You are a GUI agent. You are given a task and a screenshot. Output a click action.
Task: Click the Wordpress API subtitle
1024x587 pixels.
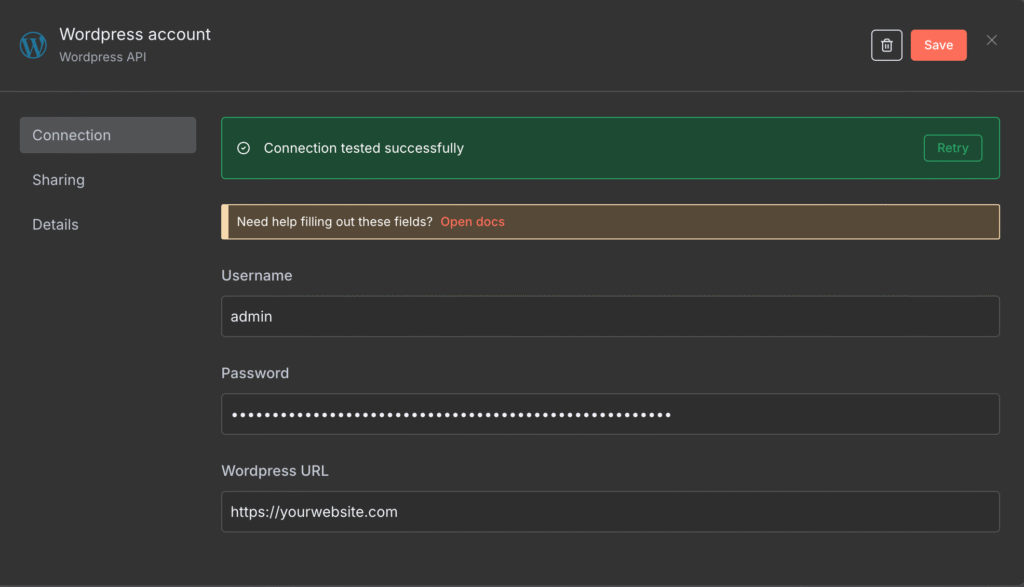coord(102,57)
